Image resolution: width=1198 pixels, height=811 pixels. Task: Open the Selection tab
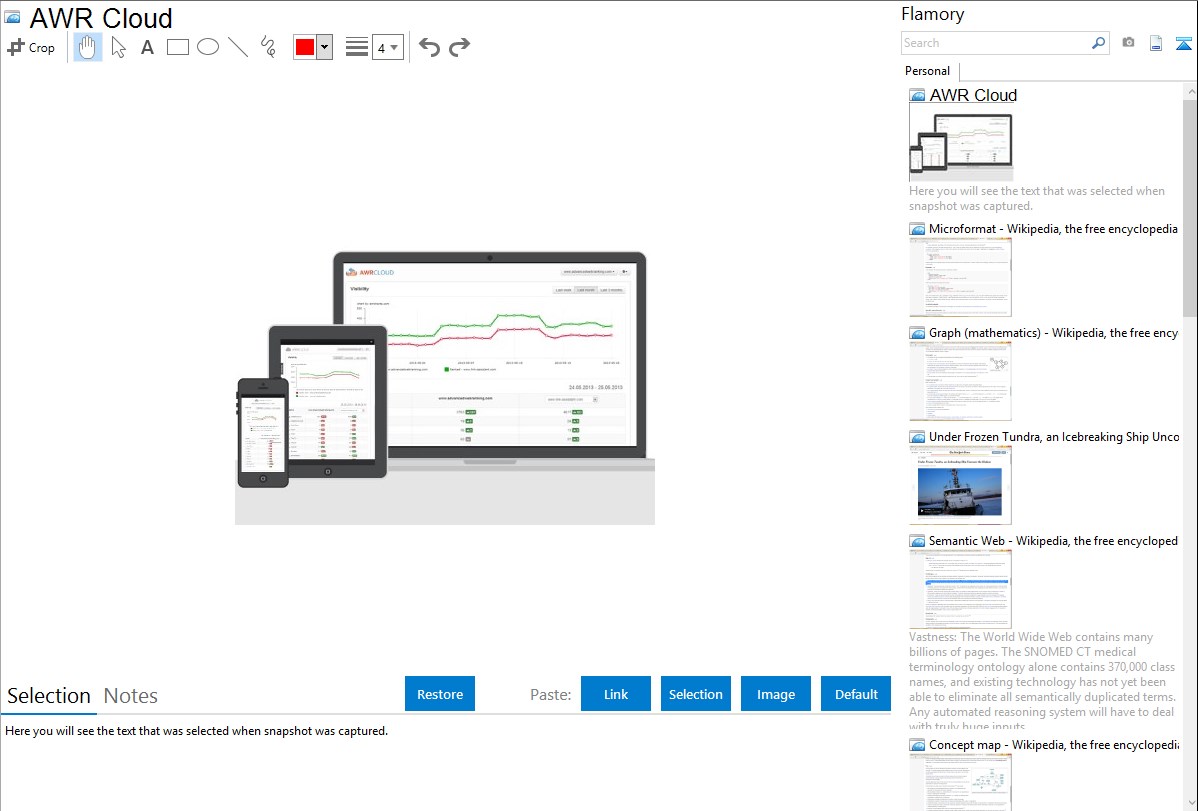point(49,696)
